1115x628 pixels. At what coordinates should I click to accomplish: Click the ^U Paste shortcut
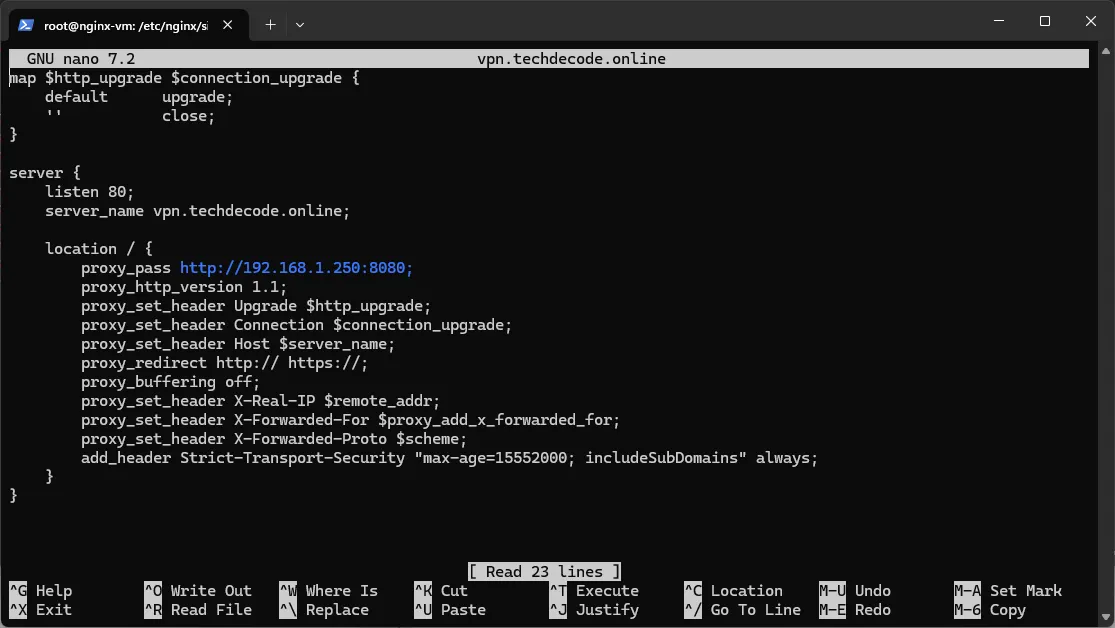tap(450, 610)
